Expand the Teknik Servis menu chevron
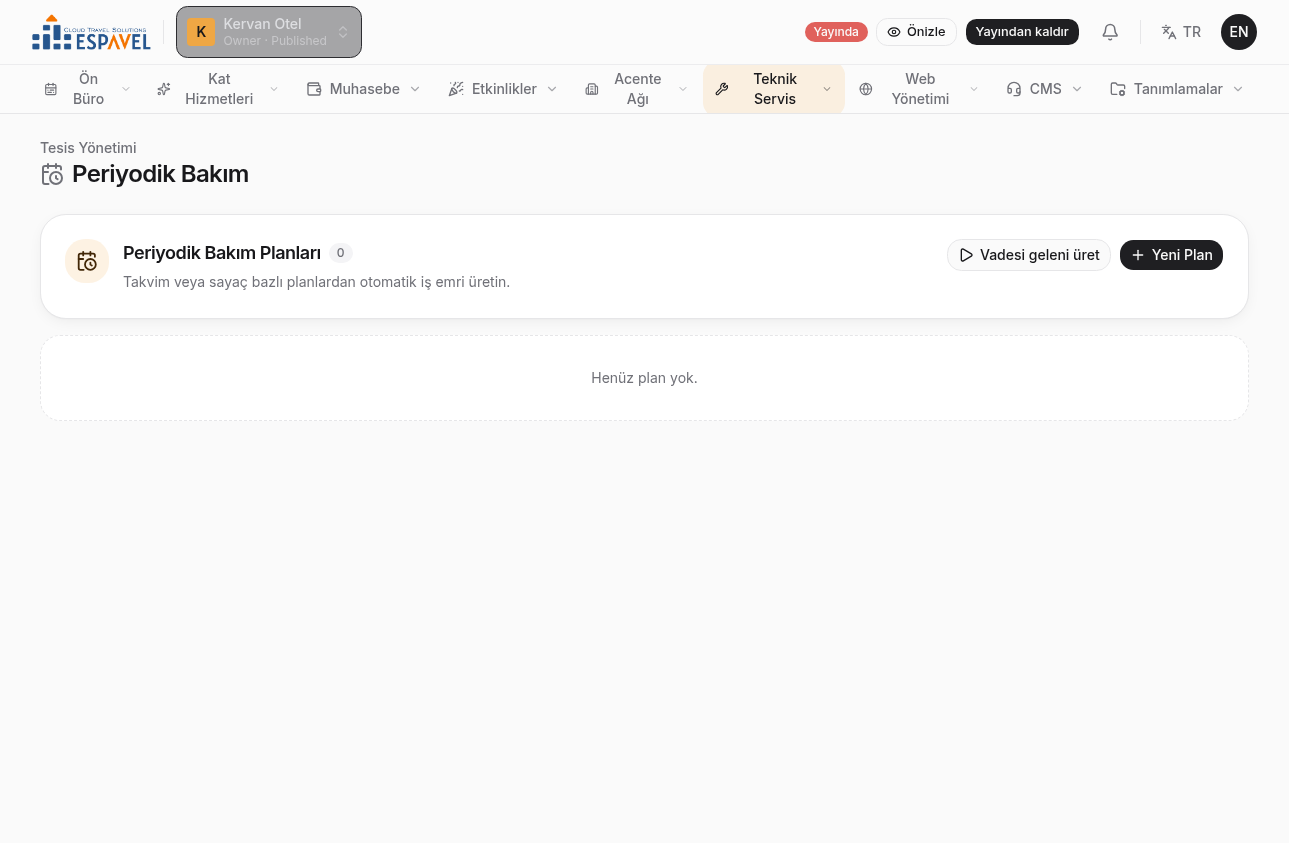1289x843 pixels. coord(827,89)
